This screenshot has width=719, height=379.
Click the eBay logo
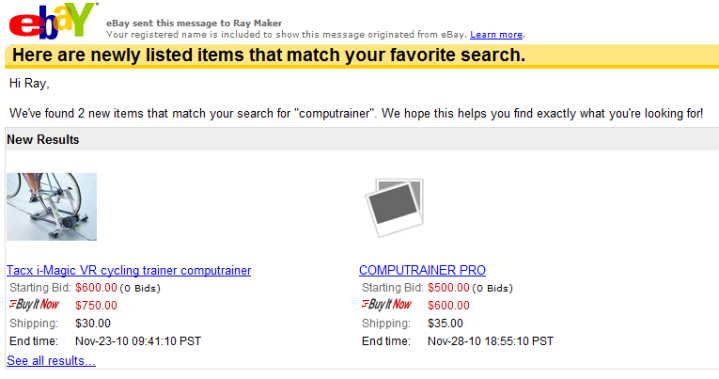[51, 21]
